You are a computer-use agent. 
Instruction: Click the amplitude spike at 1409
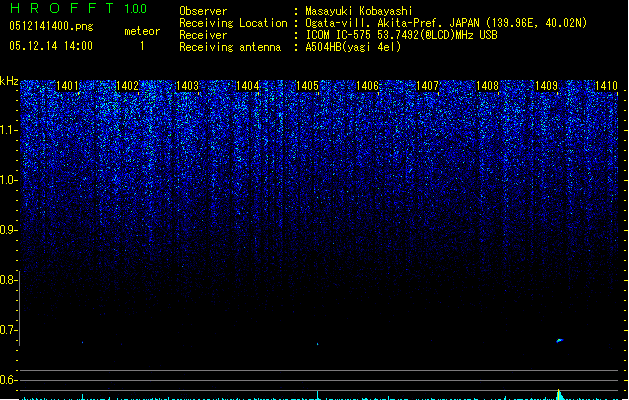pyautogui.click(x=559, y=394)
